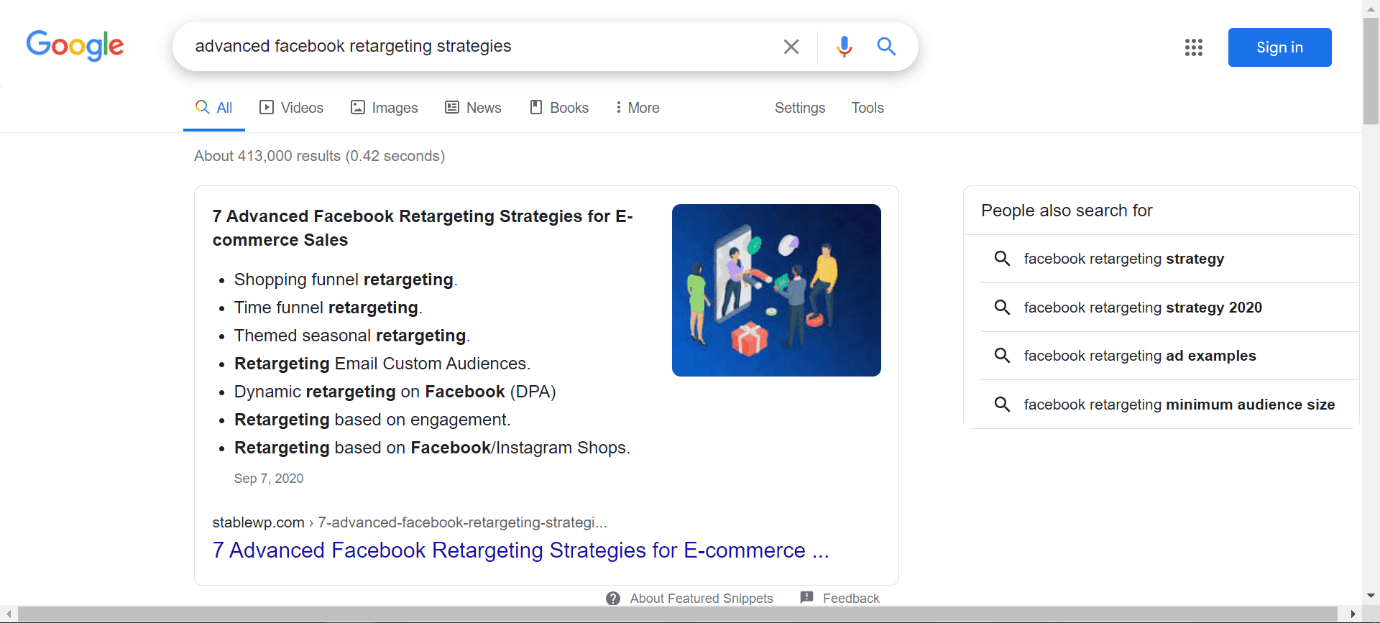Select the All results tab
The height and width of the screenshot is (623, 1380).
tap(214, 108)
